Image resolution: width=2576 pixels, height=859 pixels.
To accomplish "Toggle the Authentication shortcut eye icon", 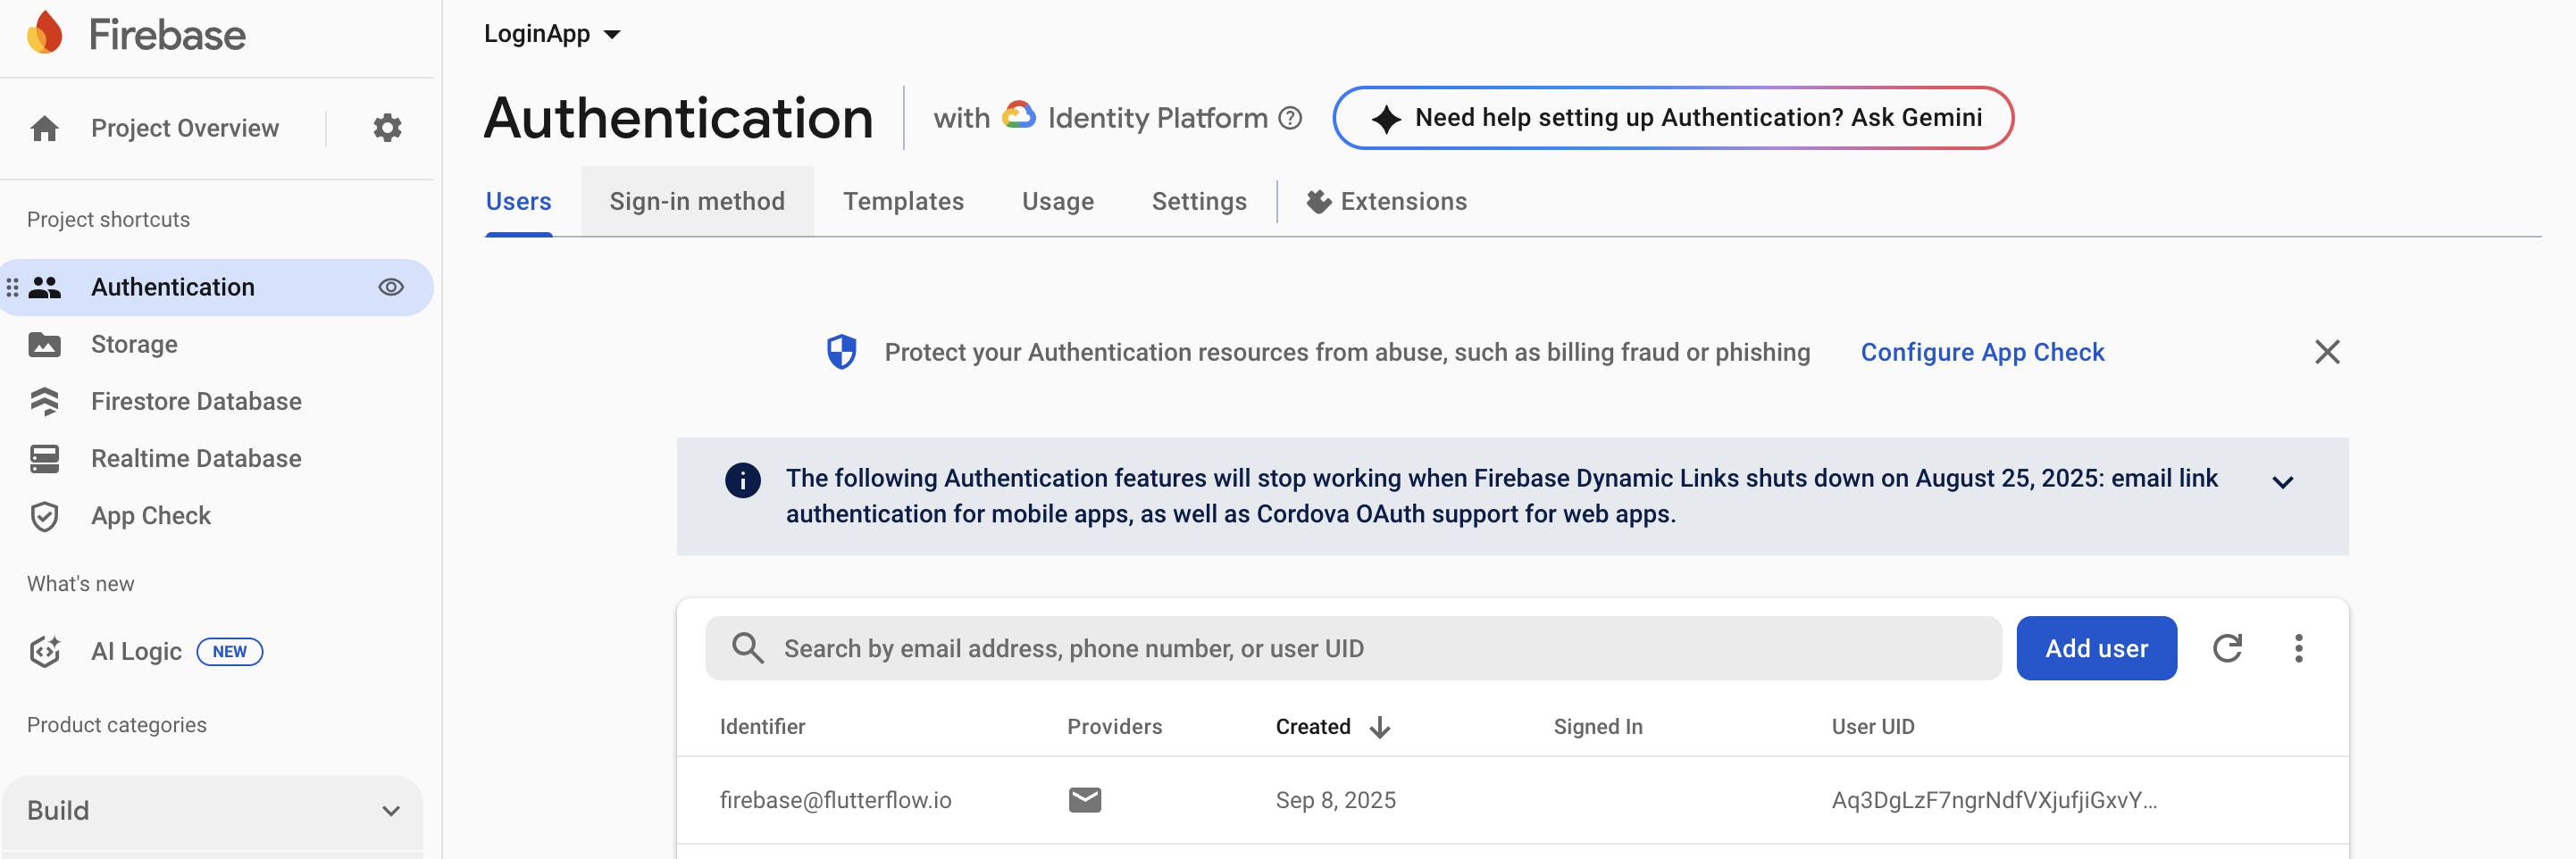I will (391, 288).
